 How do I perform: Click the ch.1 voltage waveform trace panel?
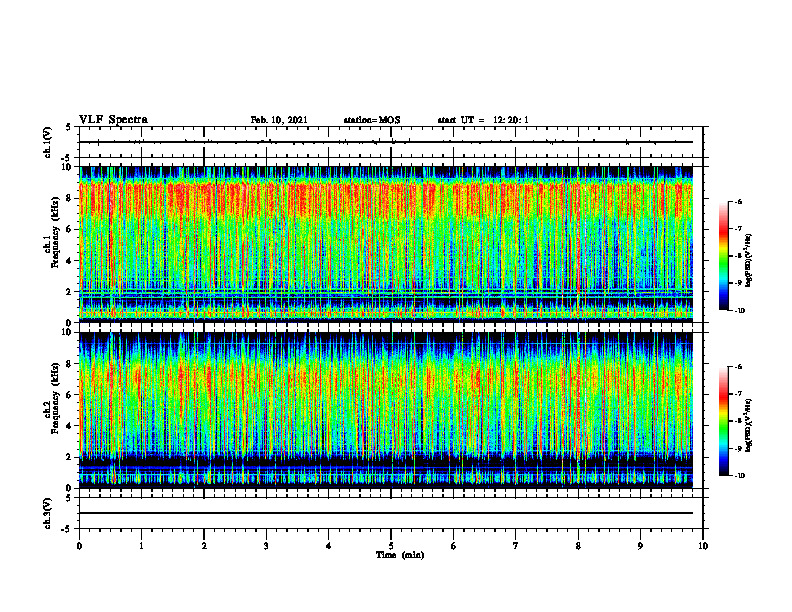pos(391,142)
